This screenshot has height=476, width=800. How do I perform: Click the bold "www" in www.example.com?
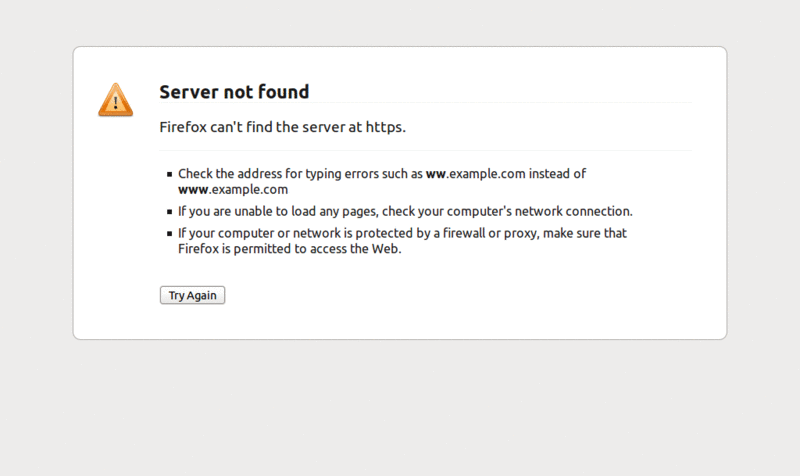[x=193, y=189]
